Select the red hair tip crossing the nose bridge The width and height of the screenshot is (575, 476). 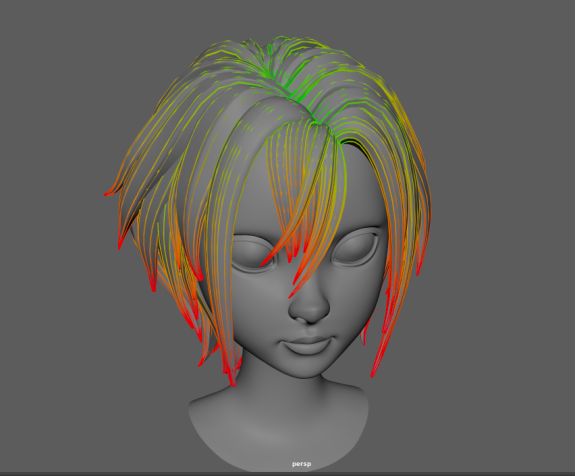(x=298, y=282)
